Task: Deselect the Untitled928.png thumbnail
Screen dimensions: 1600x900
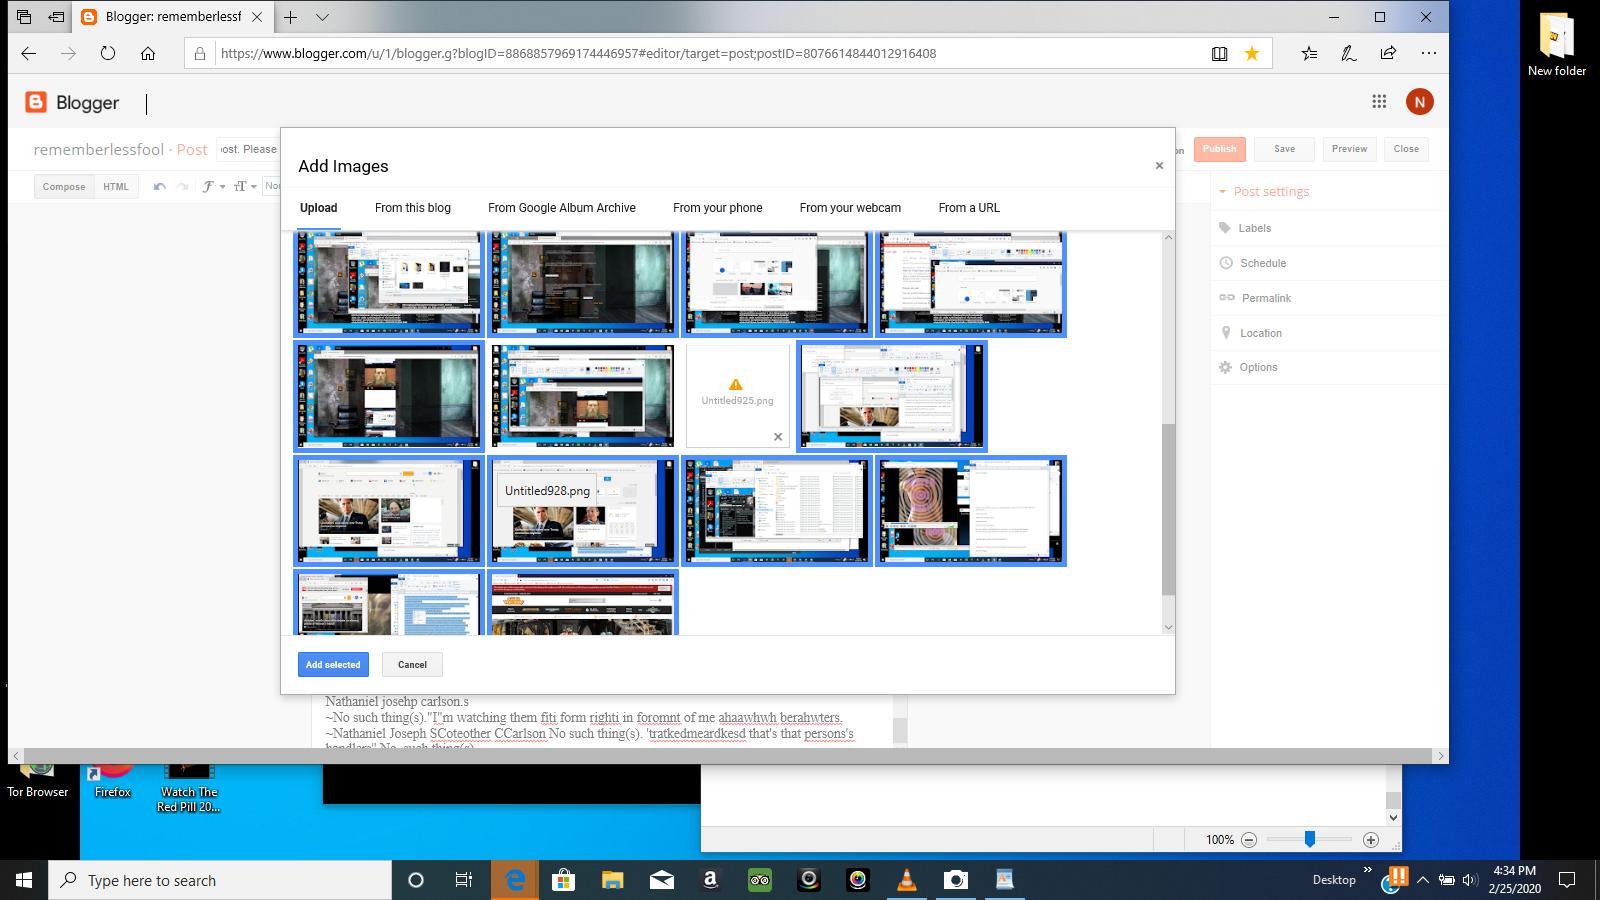Action: click(583, 511)
